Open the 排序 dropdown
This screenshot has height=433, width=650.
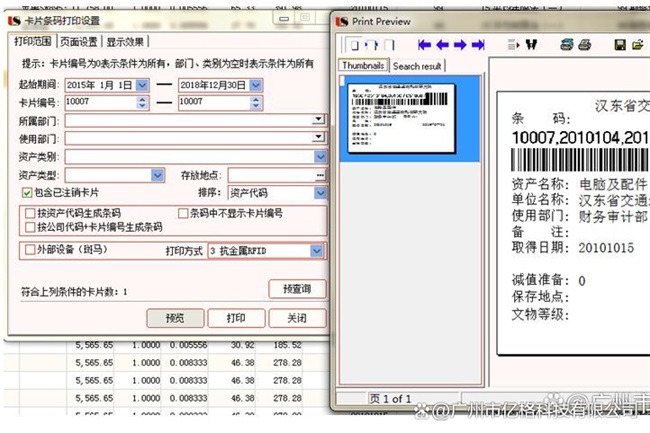click(x=318, y=192)
